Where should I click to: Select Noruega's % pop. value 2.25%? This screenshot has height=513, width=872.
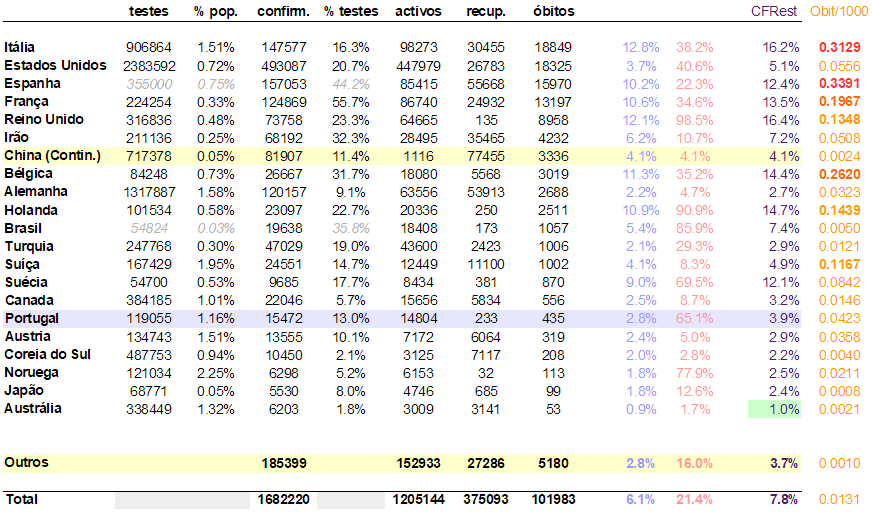tap(216, 373)
